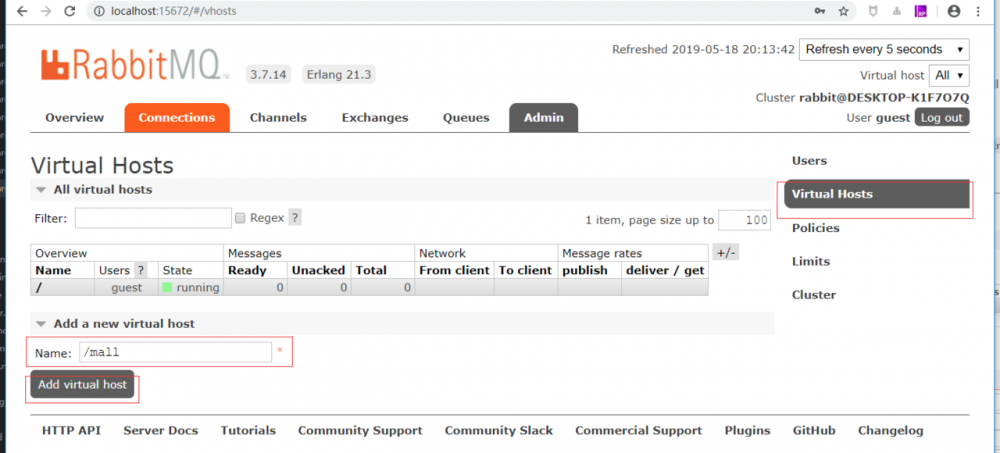Select Virtual Hosts in admin sidebar
This screenshot has width=1000, height=453.
pos(877,194)
